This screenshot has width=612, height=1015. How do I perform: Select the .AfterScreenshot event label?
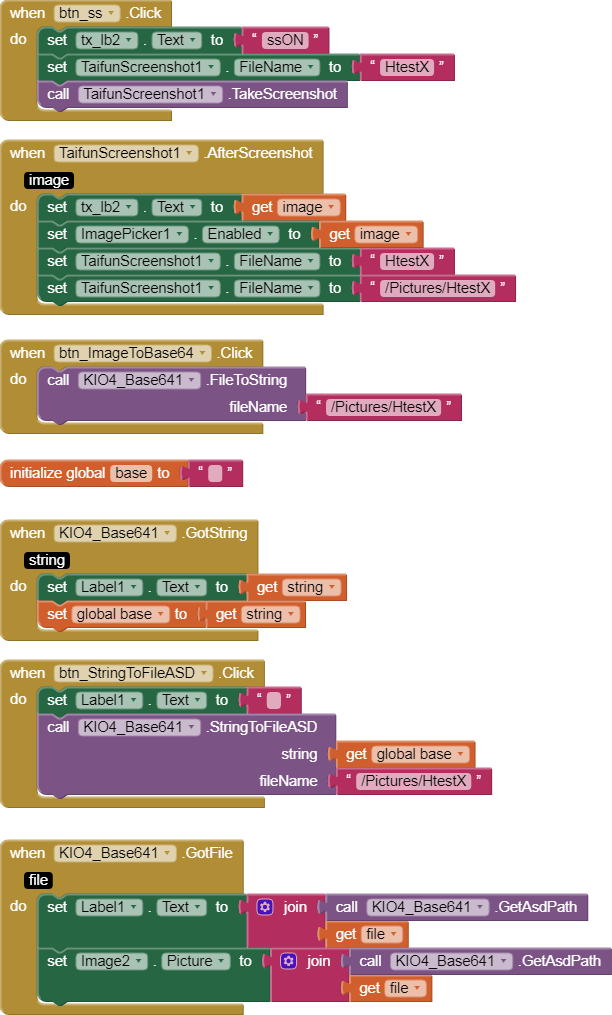[258, 153]
